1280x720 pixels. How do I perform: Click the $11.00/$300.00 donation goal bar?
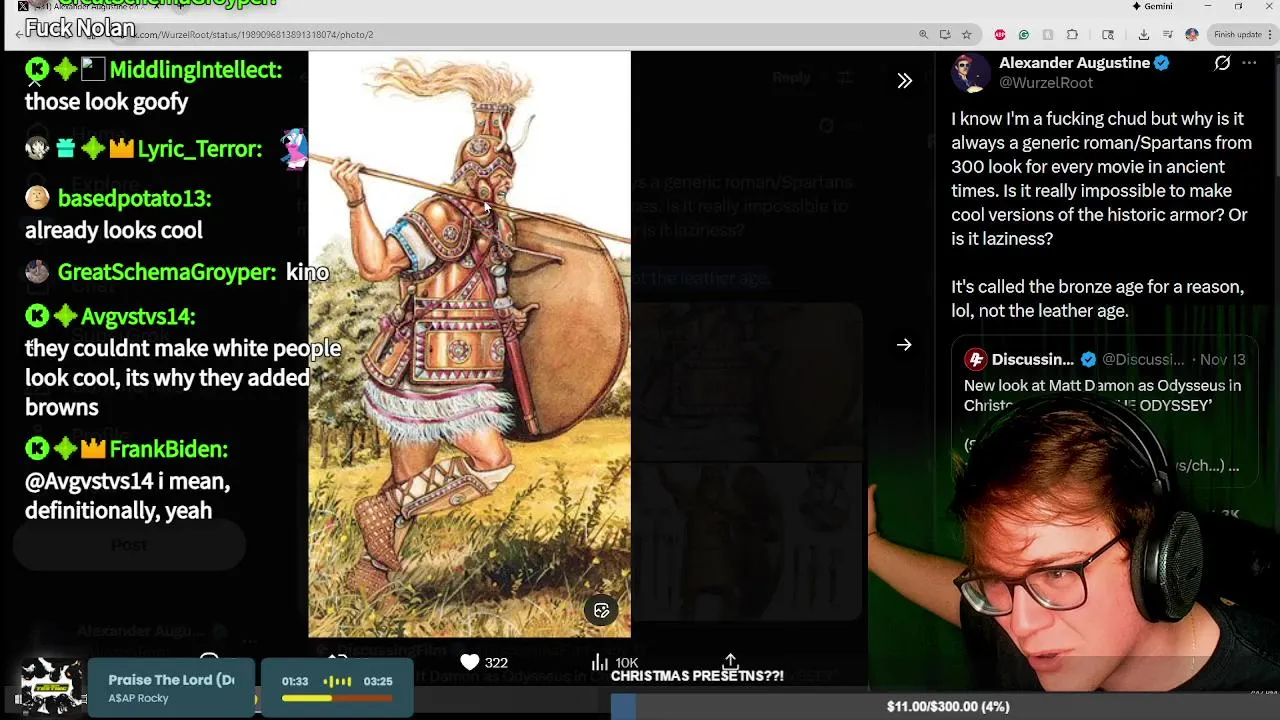pos(947,706)
